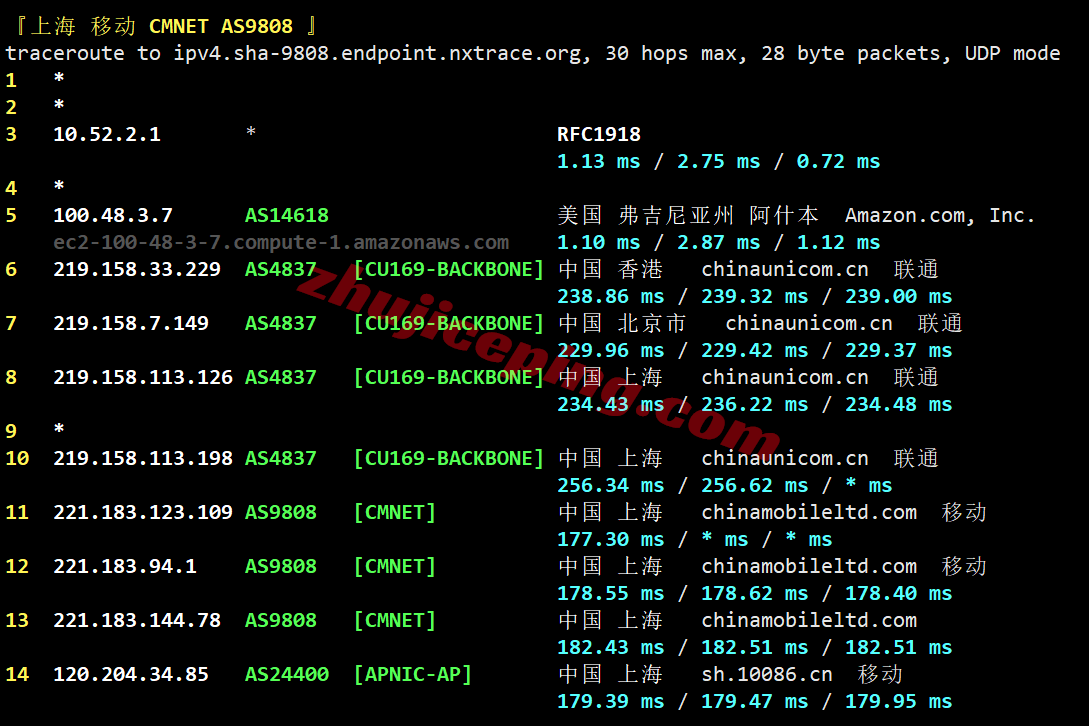Image resolution: width=1089 pixels, height=726 pixels.
Task: Click sh.10086.cn domain text
Action: coord(767,675)
